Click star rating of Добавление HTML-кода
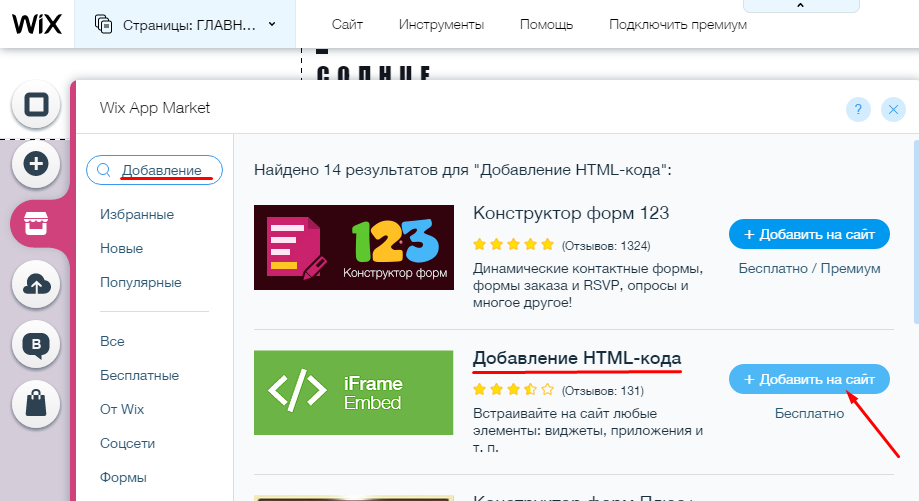The image size is (919, 501). pyautogui.click(x=513, y=389)
